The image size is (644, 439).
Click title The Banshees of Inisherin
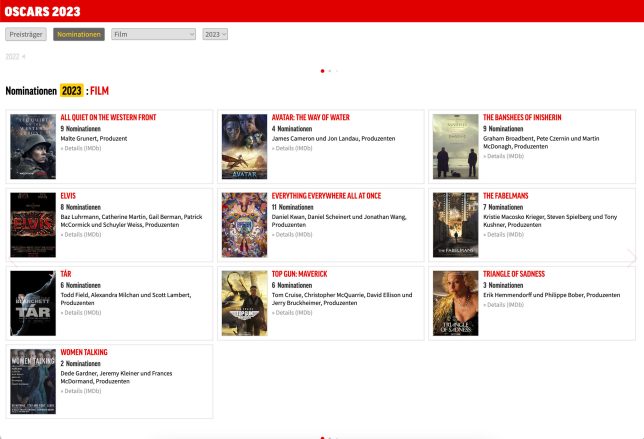(x=522, y=117)
